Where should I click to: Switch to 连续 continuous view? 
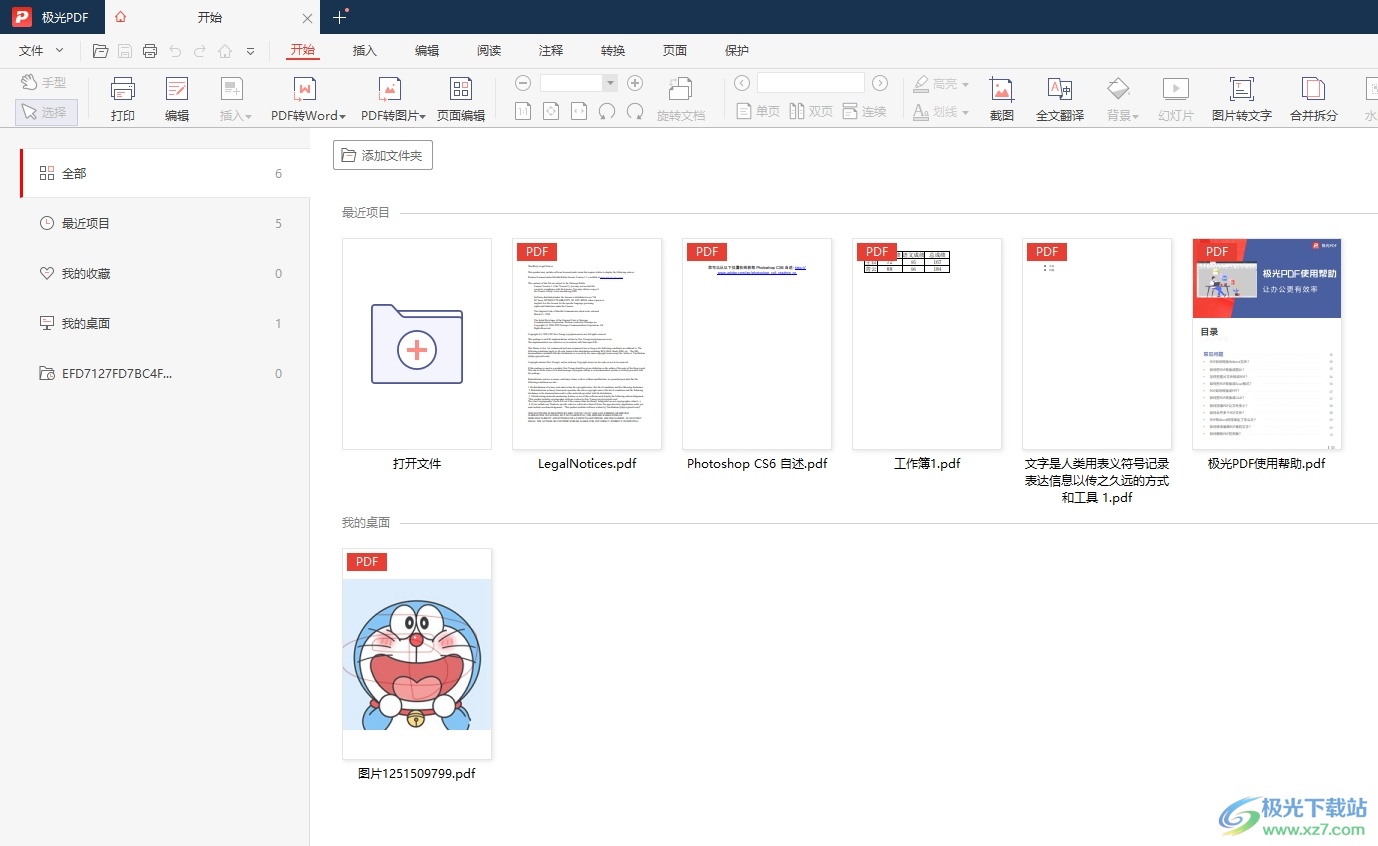[x=865, y=111]
